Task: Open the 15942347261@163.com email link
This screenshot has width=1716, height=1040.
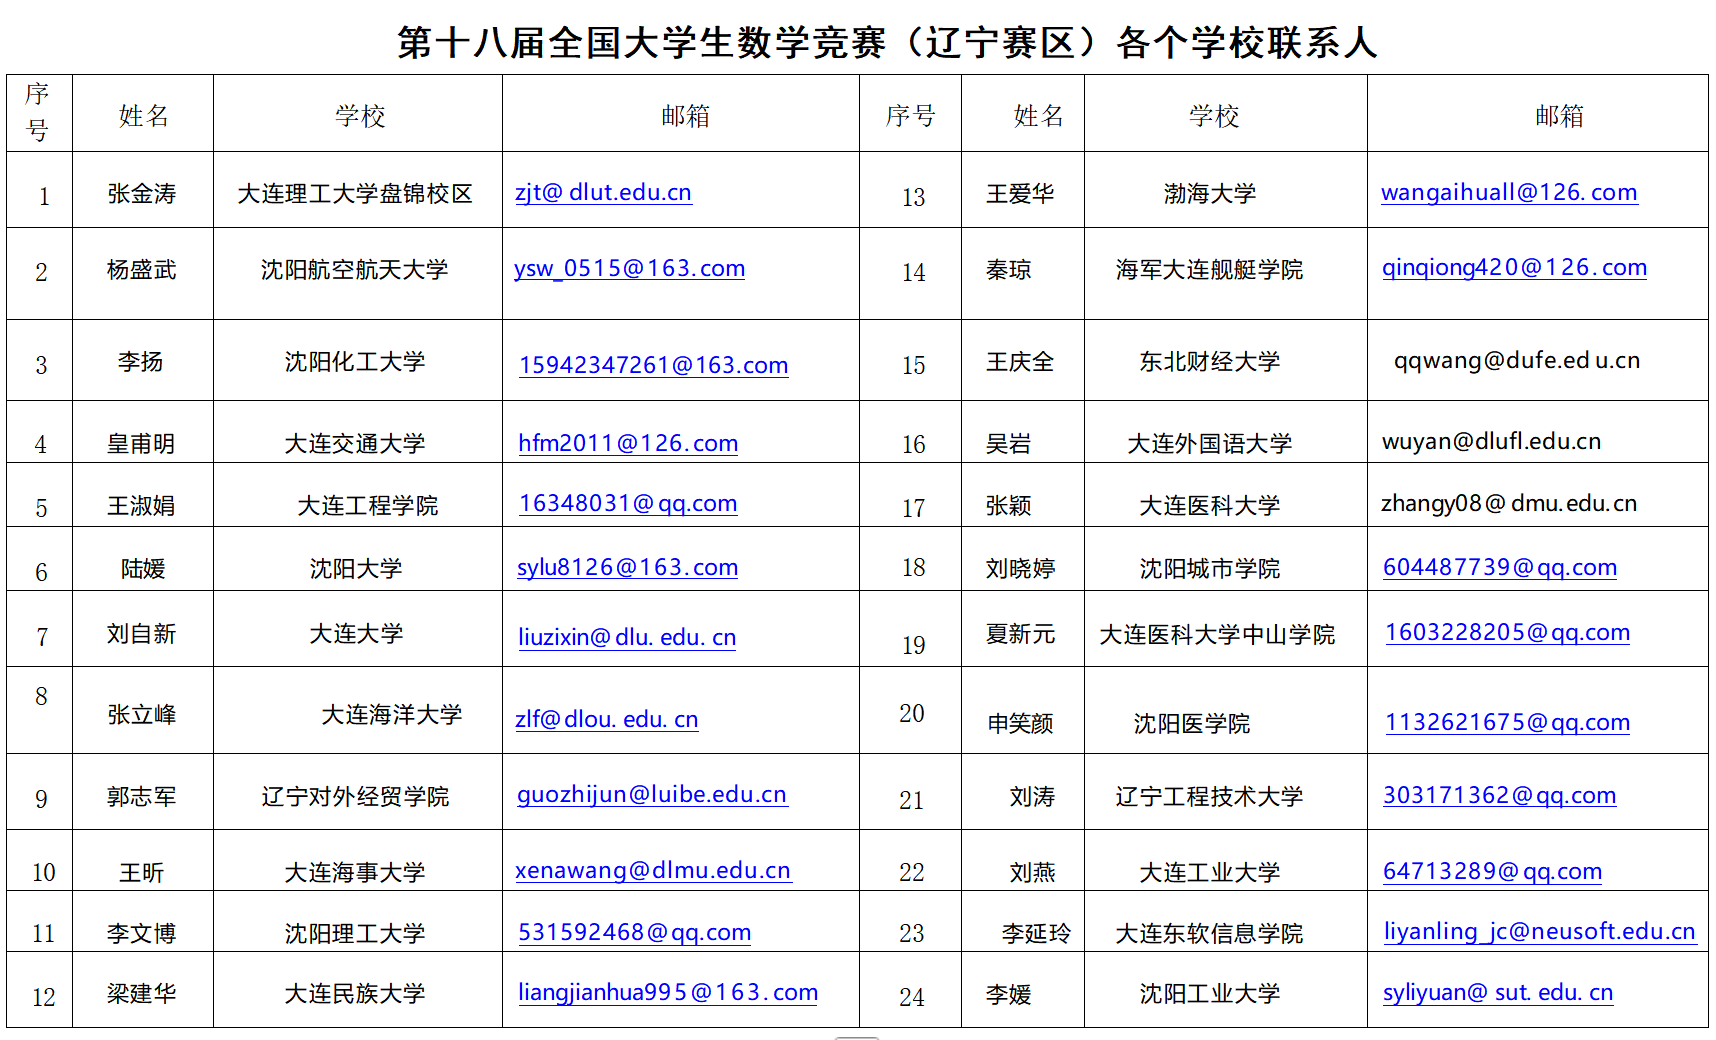Action: click(x=653, y=365)
